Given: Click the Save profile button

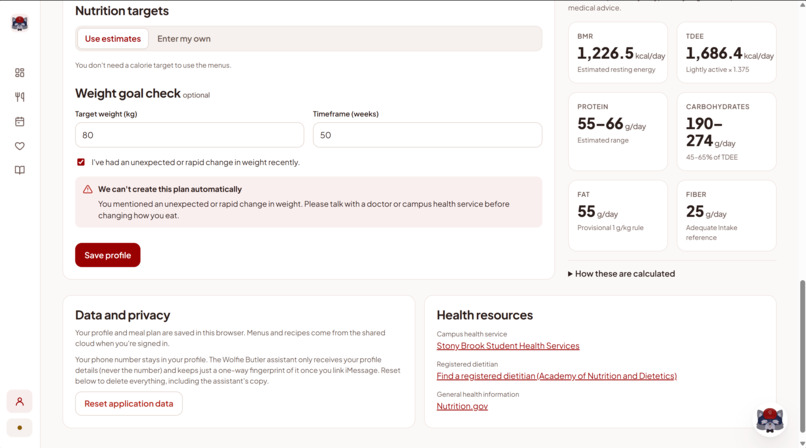Looking at the screenshot, I should (107, 255).
